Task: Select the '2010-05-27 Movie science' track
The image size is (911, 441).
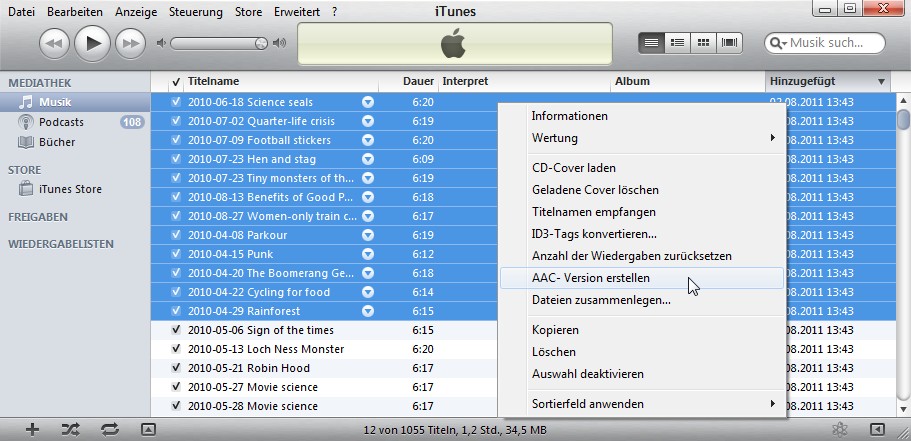Action: (253, 387)
